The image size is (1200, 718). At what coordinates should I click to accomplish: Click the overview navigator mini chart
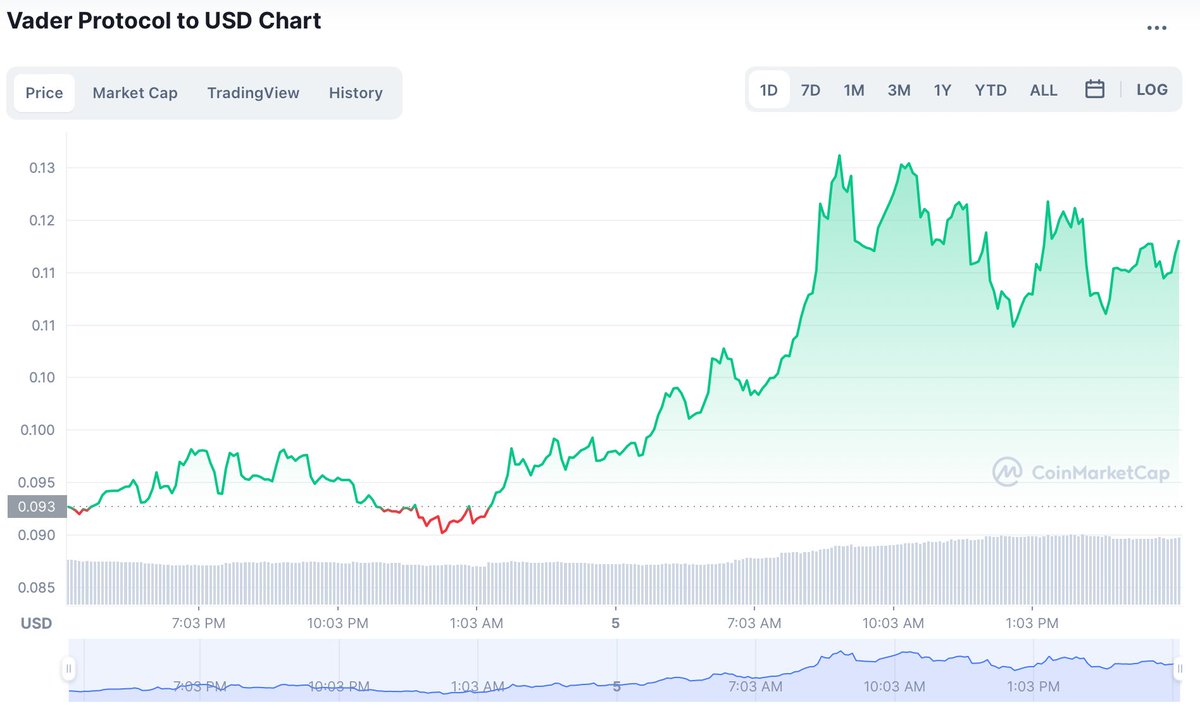click(x=623, y=668)
